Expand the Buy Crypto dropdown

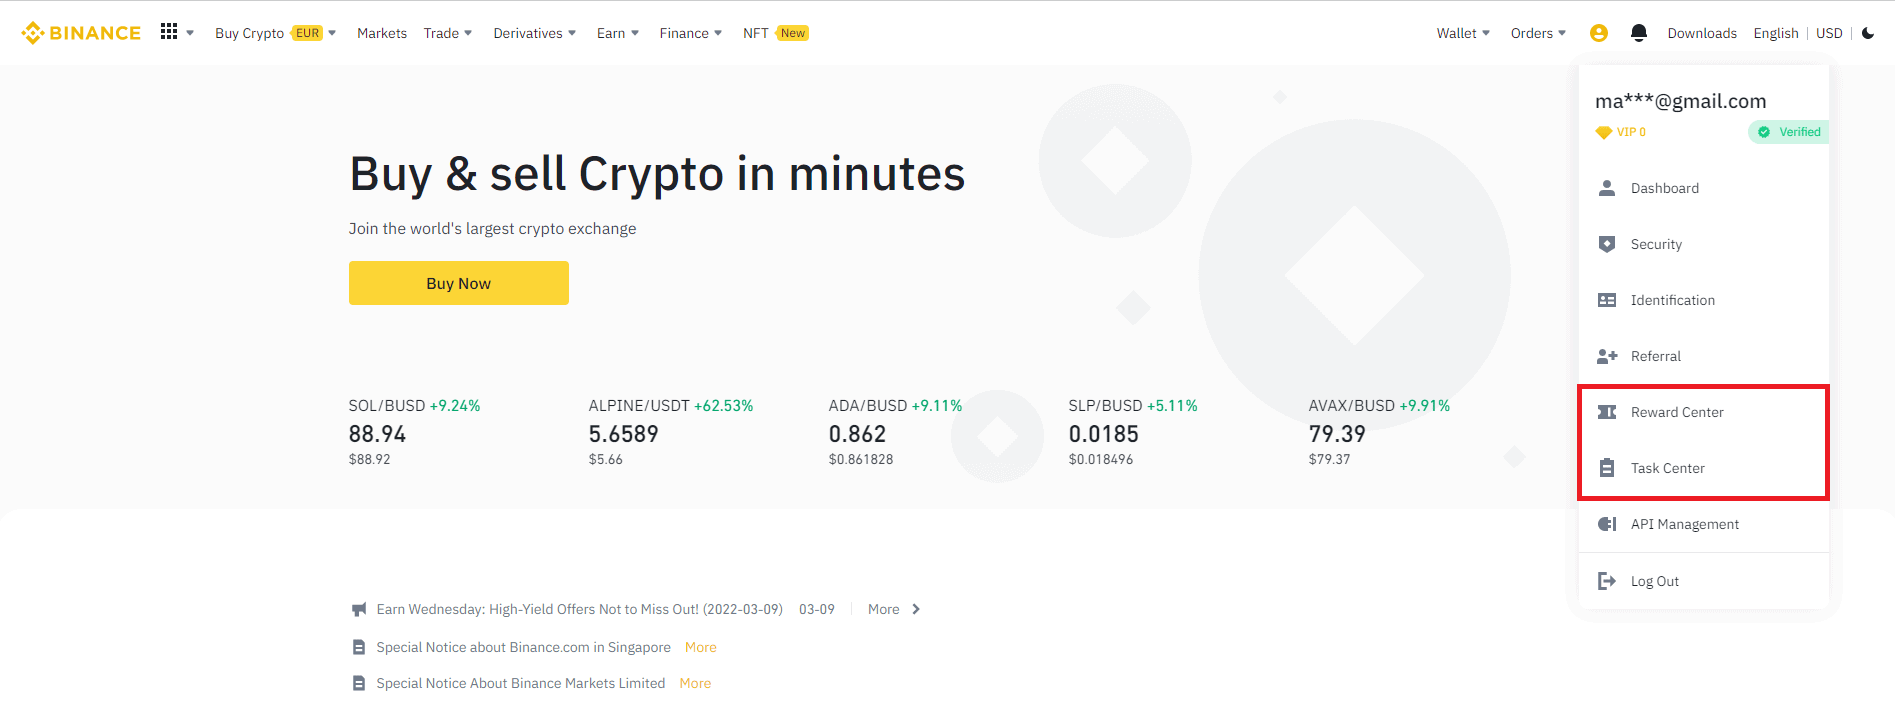275,33
